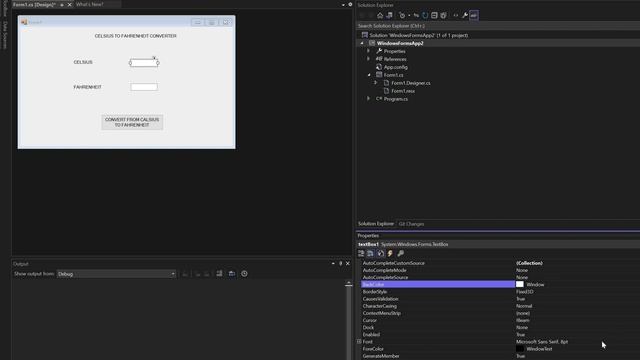Open the 'Show output from' Debug dropdown
This screenshot has width=640, height=360.
(x=116, y=274)
